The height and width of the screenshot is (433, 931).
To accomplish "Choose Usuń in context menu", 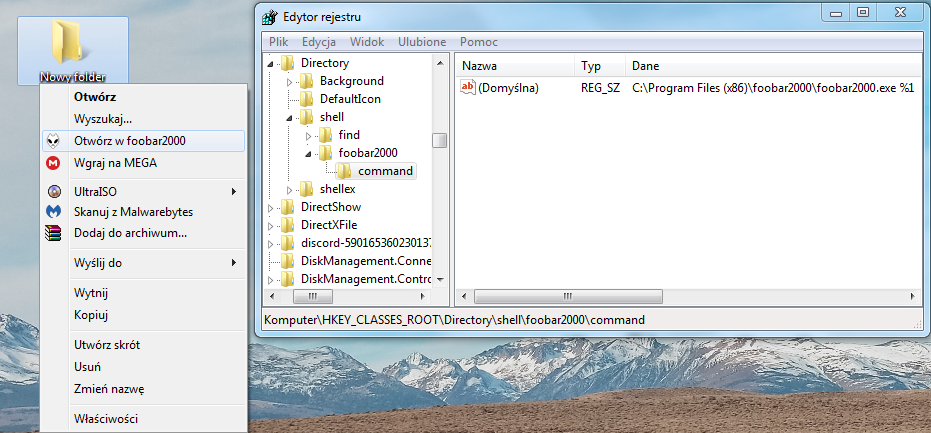I will (x=142, y=366).
